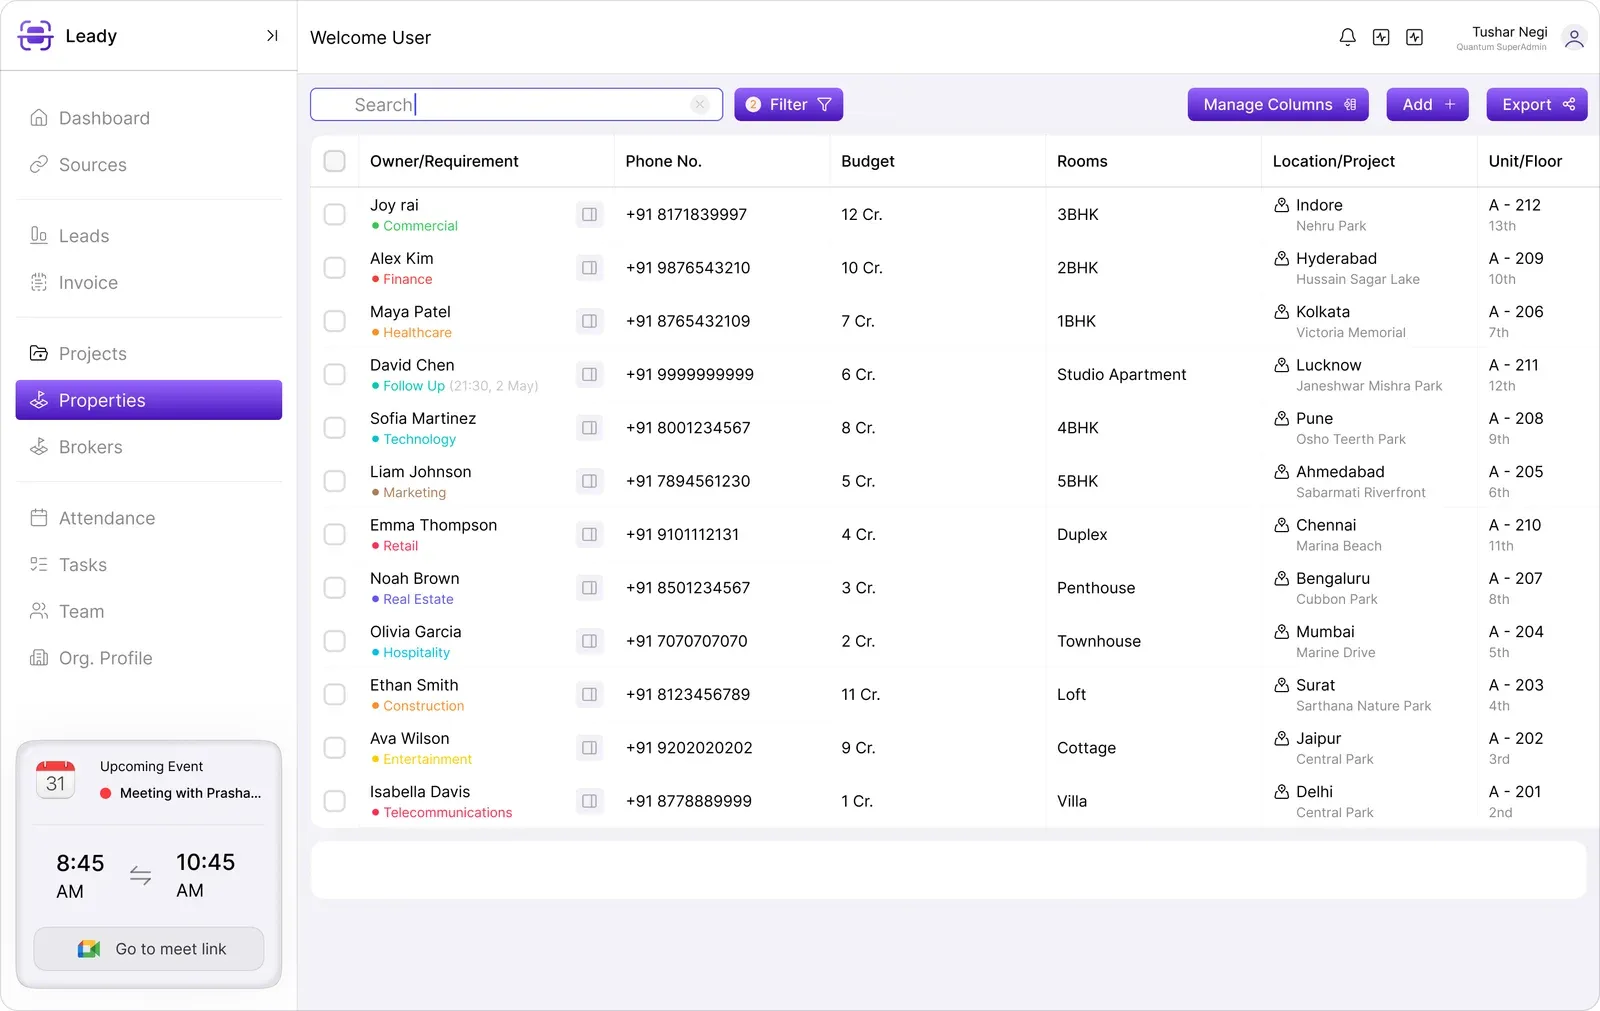This screenshot has width=1600, height=1011.
Task: Open the notifications bell
Action: [1347, 37]
